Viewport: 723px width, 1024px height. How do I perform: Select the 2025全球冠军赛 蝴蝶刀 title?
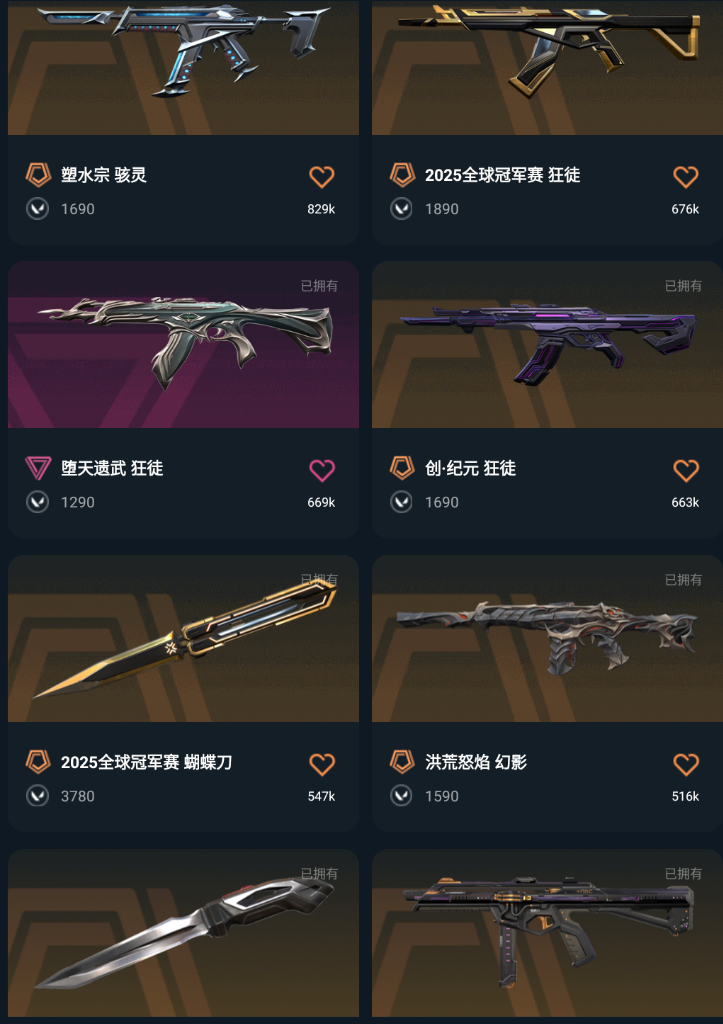tap(146, 762)
